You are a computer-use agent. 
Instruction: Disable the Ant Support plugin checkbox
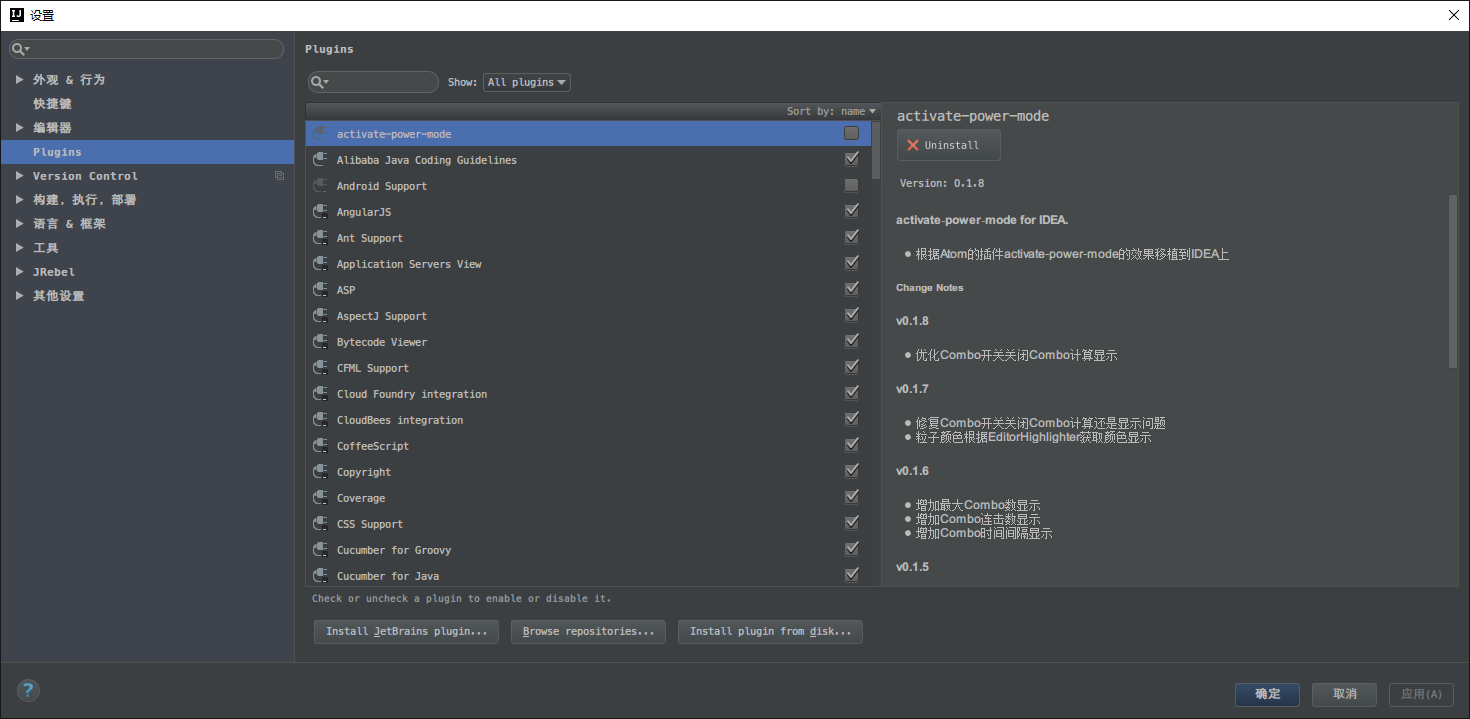(851, 238)
